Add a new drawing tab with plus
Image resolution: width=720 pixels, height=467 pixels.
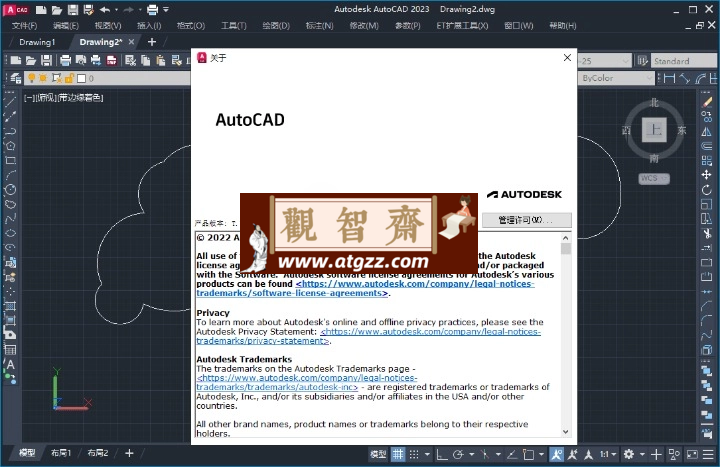(152, 42)
